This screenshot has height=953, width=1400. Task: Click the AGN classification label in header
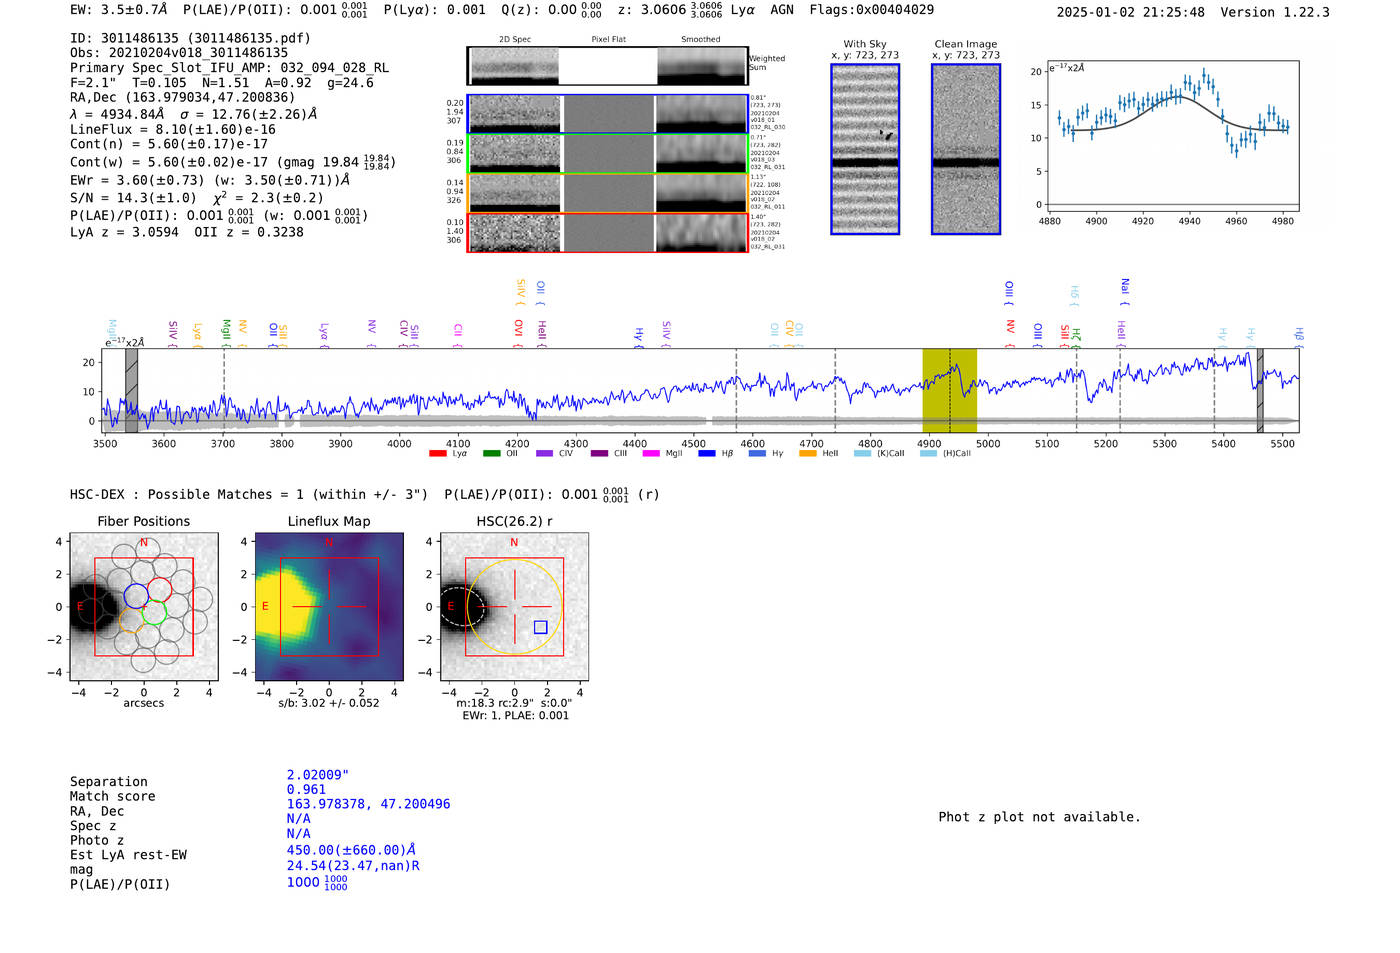782,10
